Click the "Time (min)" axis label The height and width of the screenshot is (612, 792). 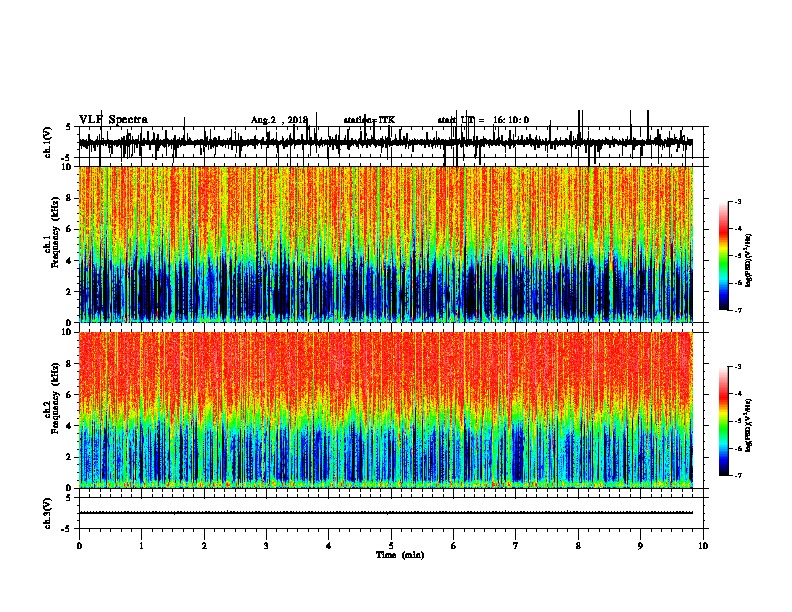[x=400, y=555]
